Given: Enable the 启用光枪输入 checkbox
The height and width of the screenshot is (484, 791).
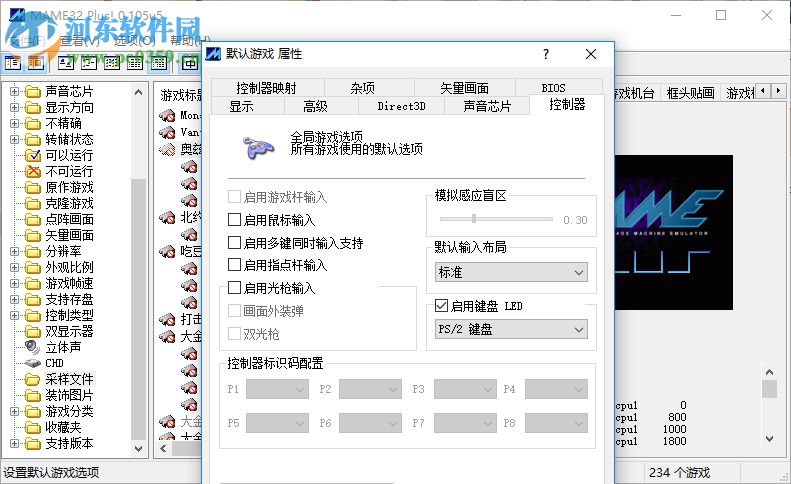Looking at the screenshot, I should (234, 288).
